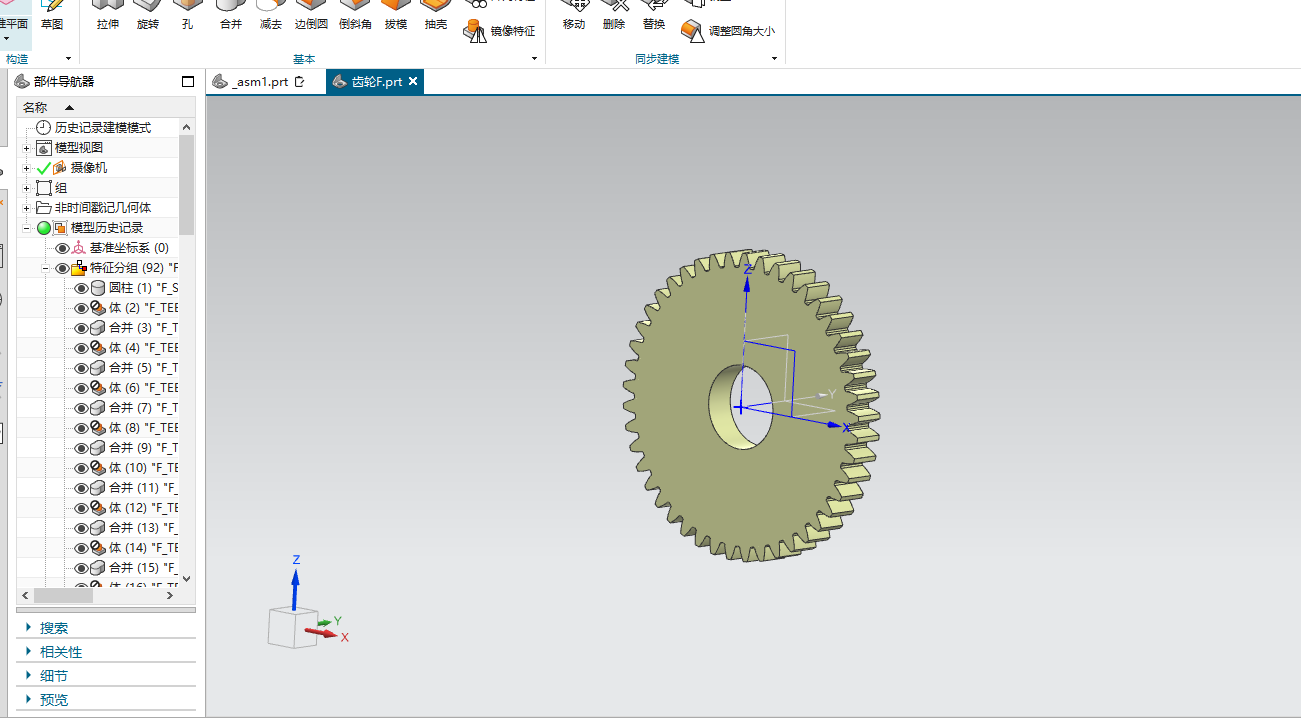
Task: Toggle visibility eye of 基准坐标系 (0)
Action: pyautogui.click(x=62, y=248)
